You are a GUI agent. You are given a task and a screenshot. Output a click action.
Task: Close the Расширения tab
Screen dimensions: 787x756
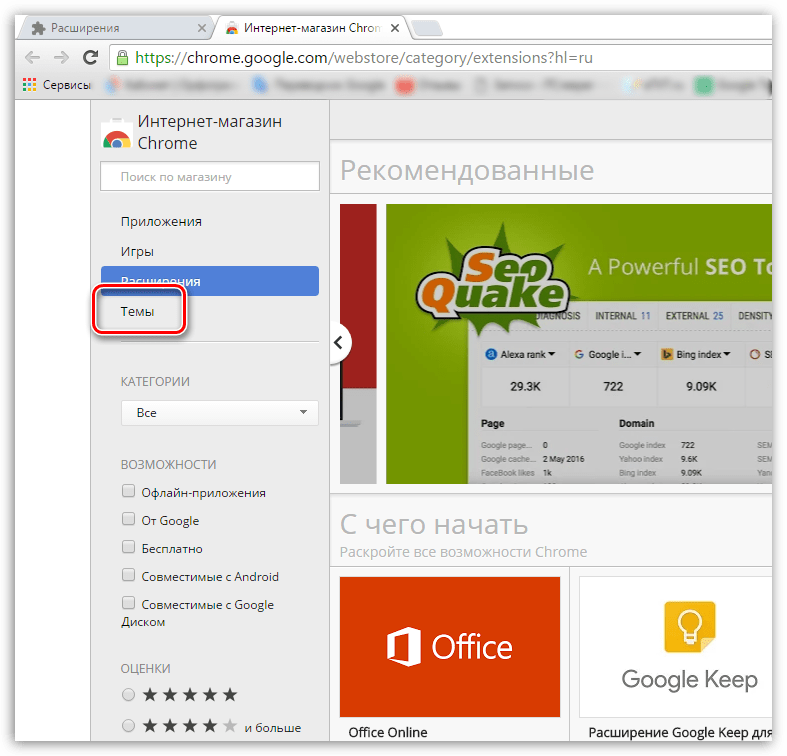pos(202,28)
